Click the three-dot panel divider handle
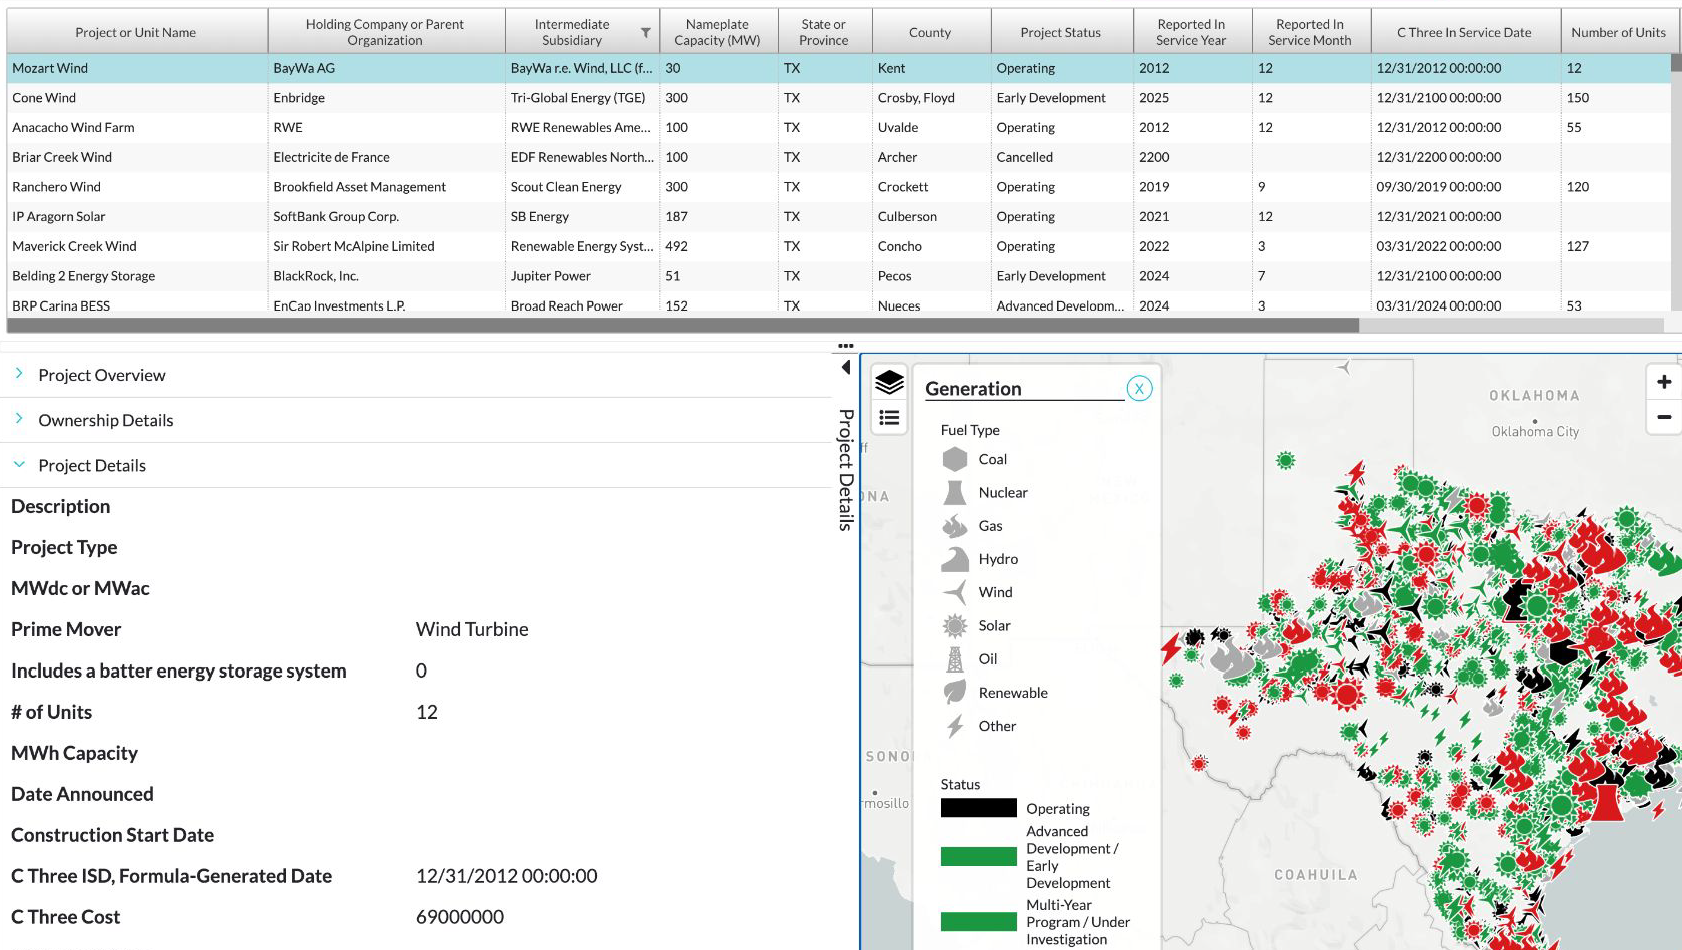The image size is (1682, 950). [x=846, y=346]
